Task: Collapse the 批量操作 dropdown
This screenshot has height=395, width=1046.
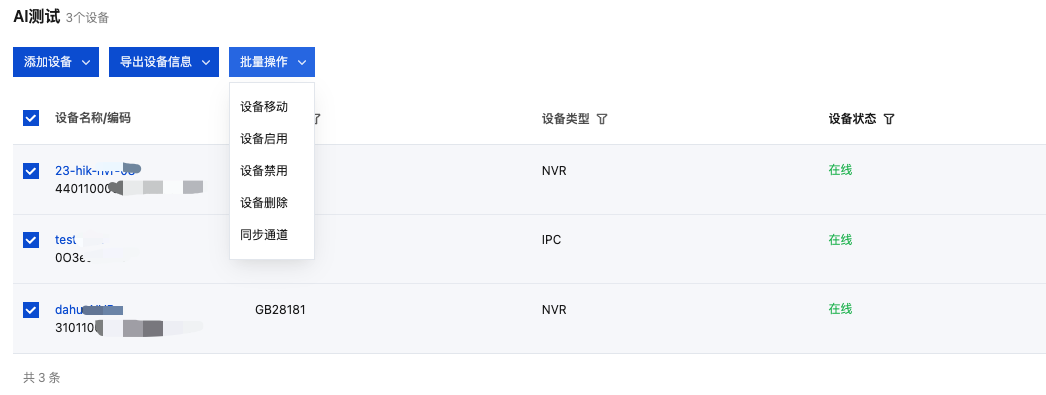Action: (272, 62)
